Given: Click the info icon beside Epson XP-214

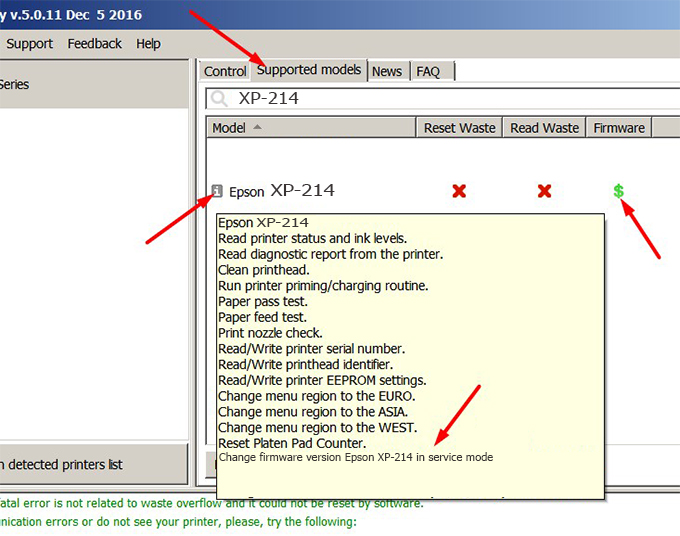Looking at the screenshot, I should coord(217,191).
